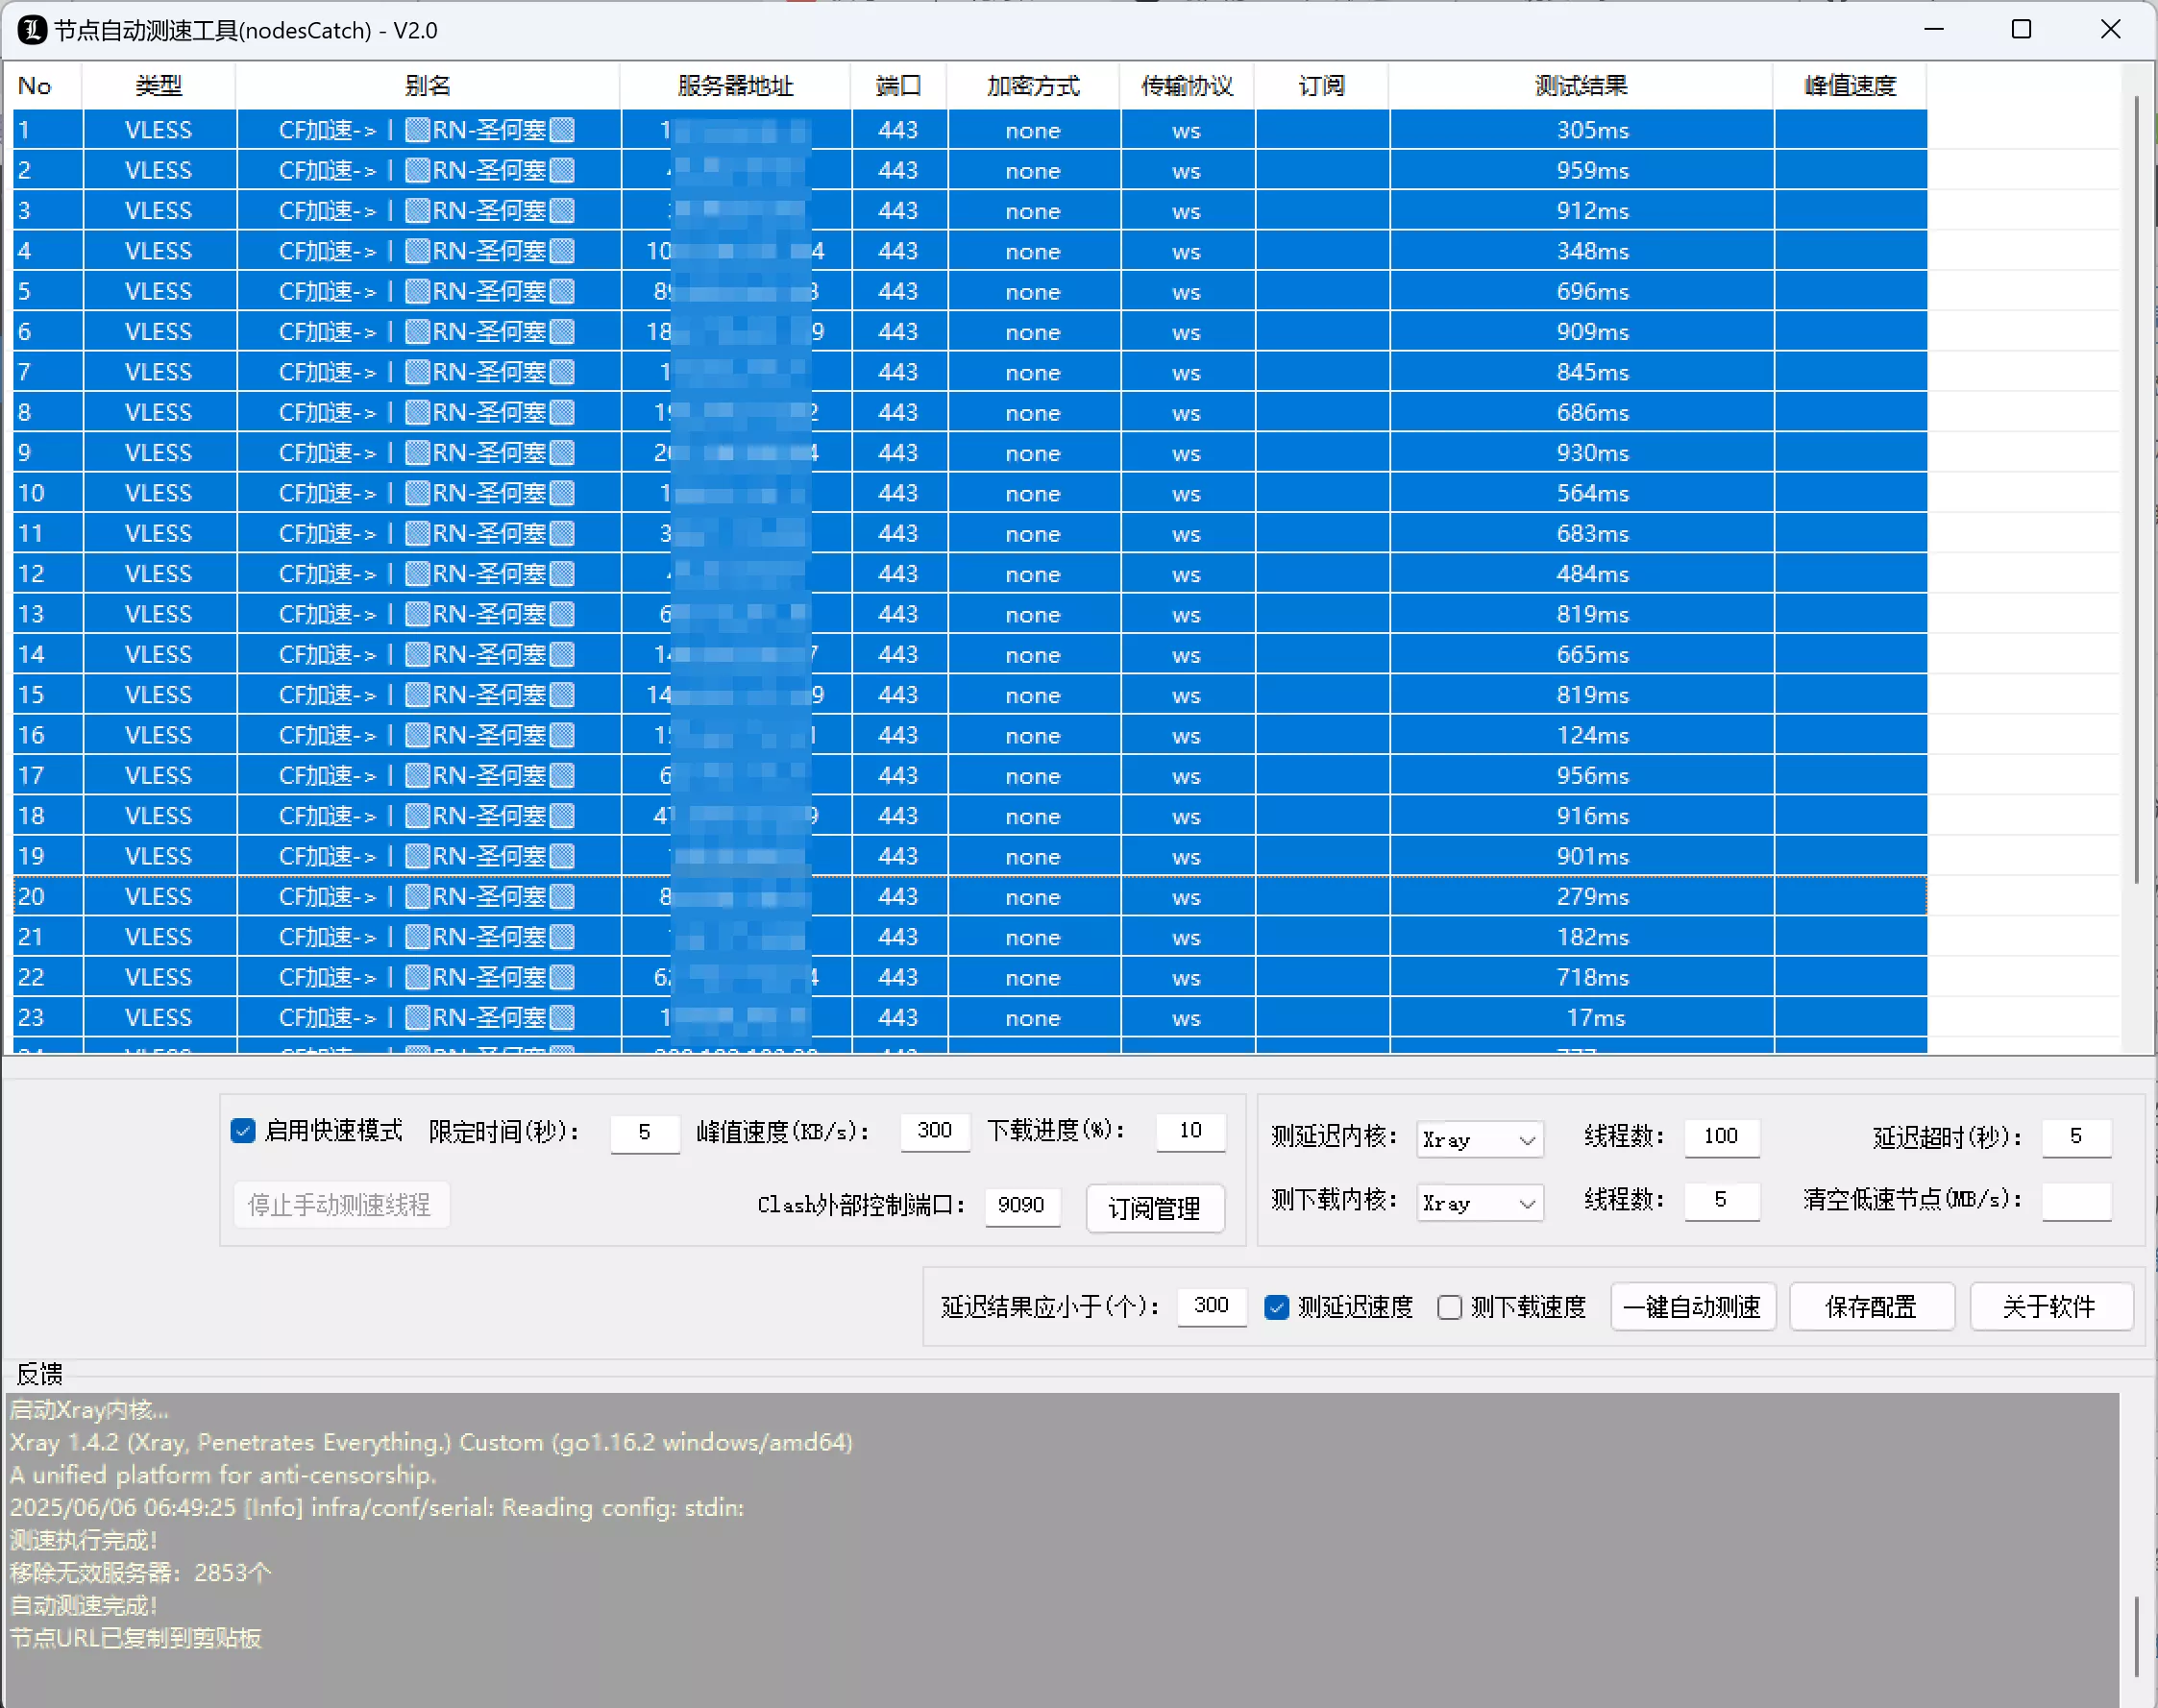Click the 延迟结果应小于 field showing 300

[1211, 1306]
